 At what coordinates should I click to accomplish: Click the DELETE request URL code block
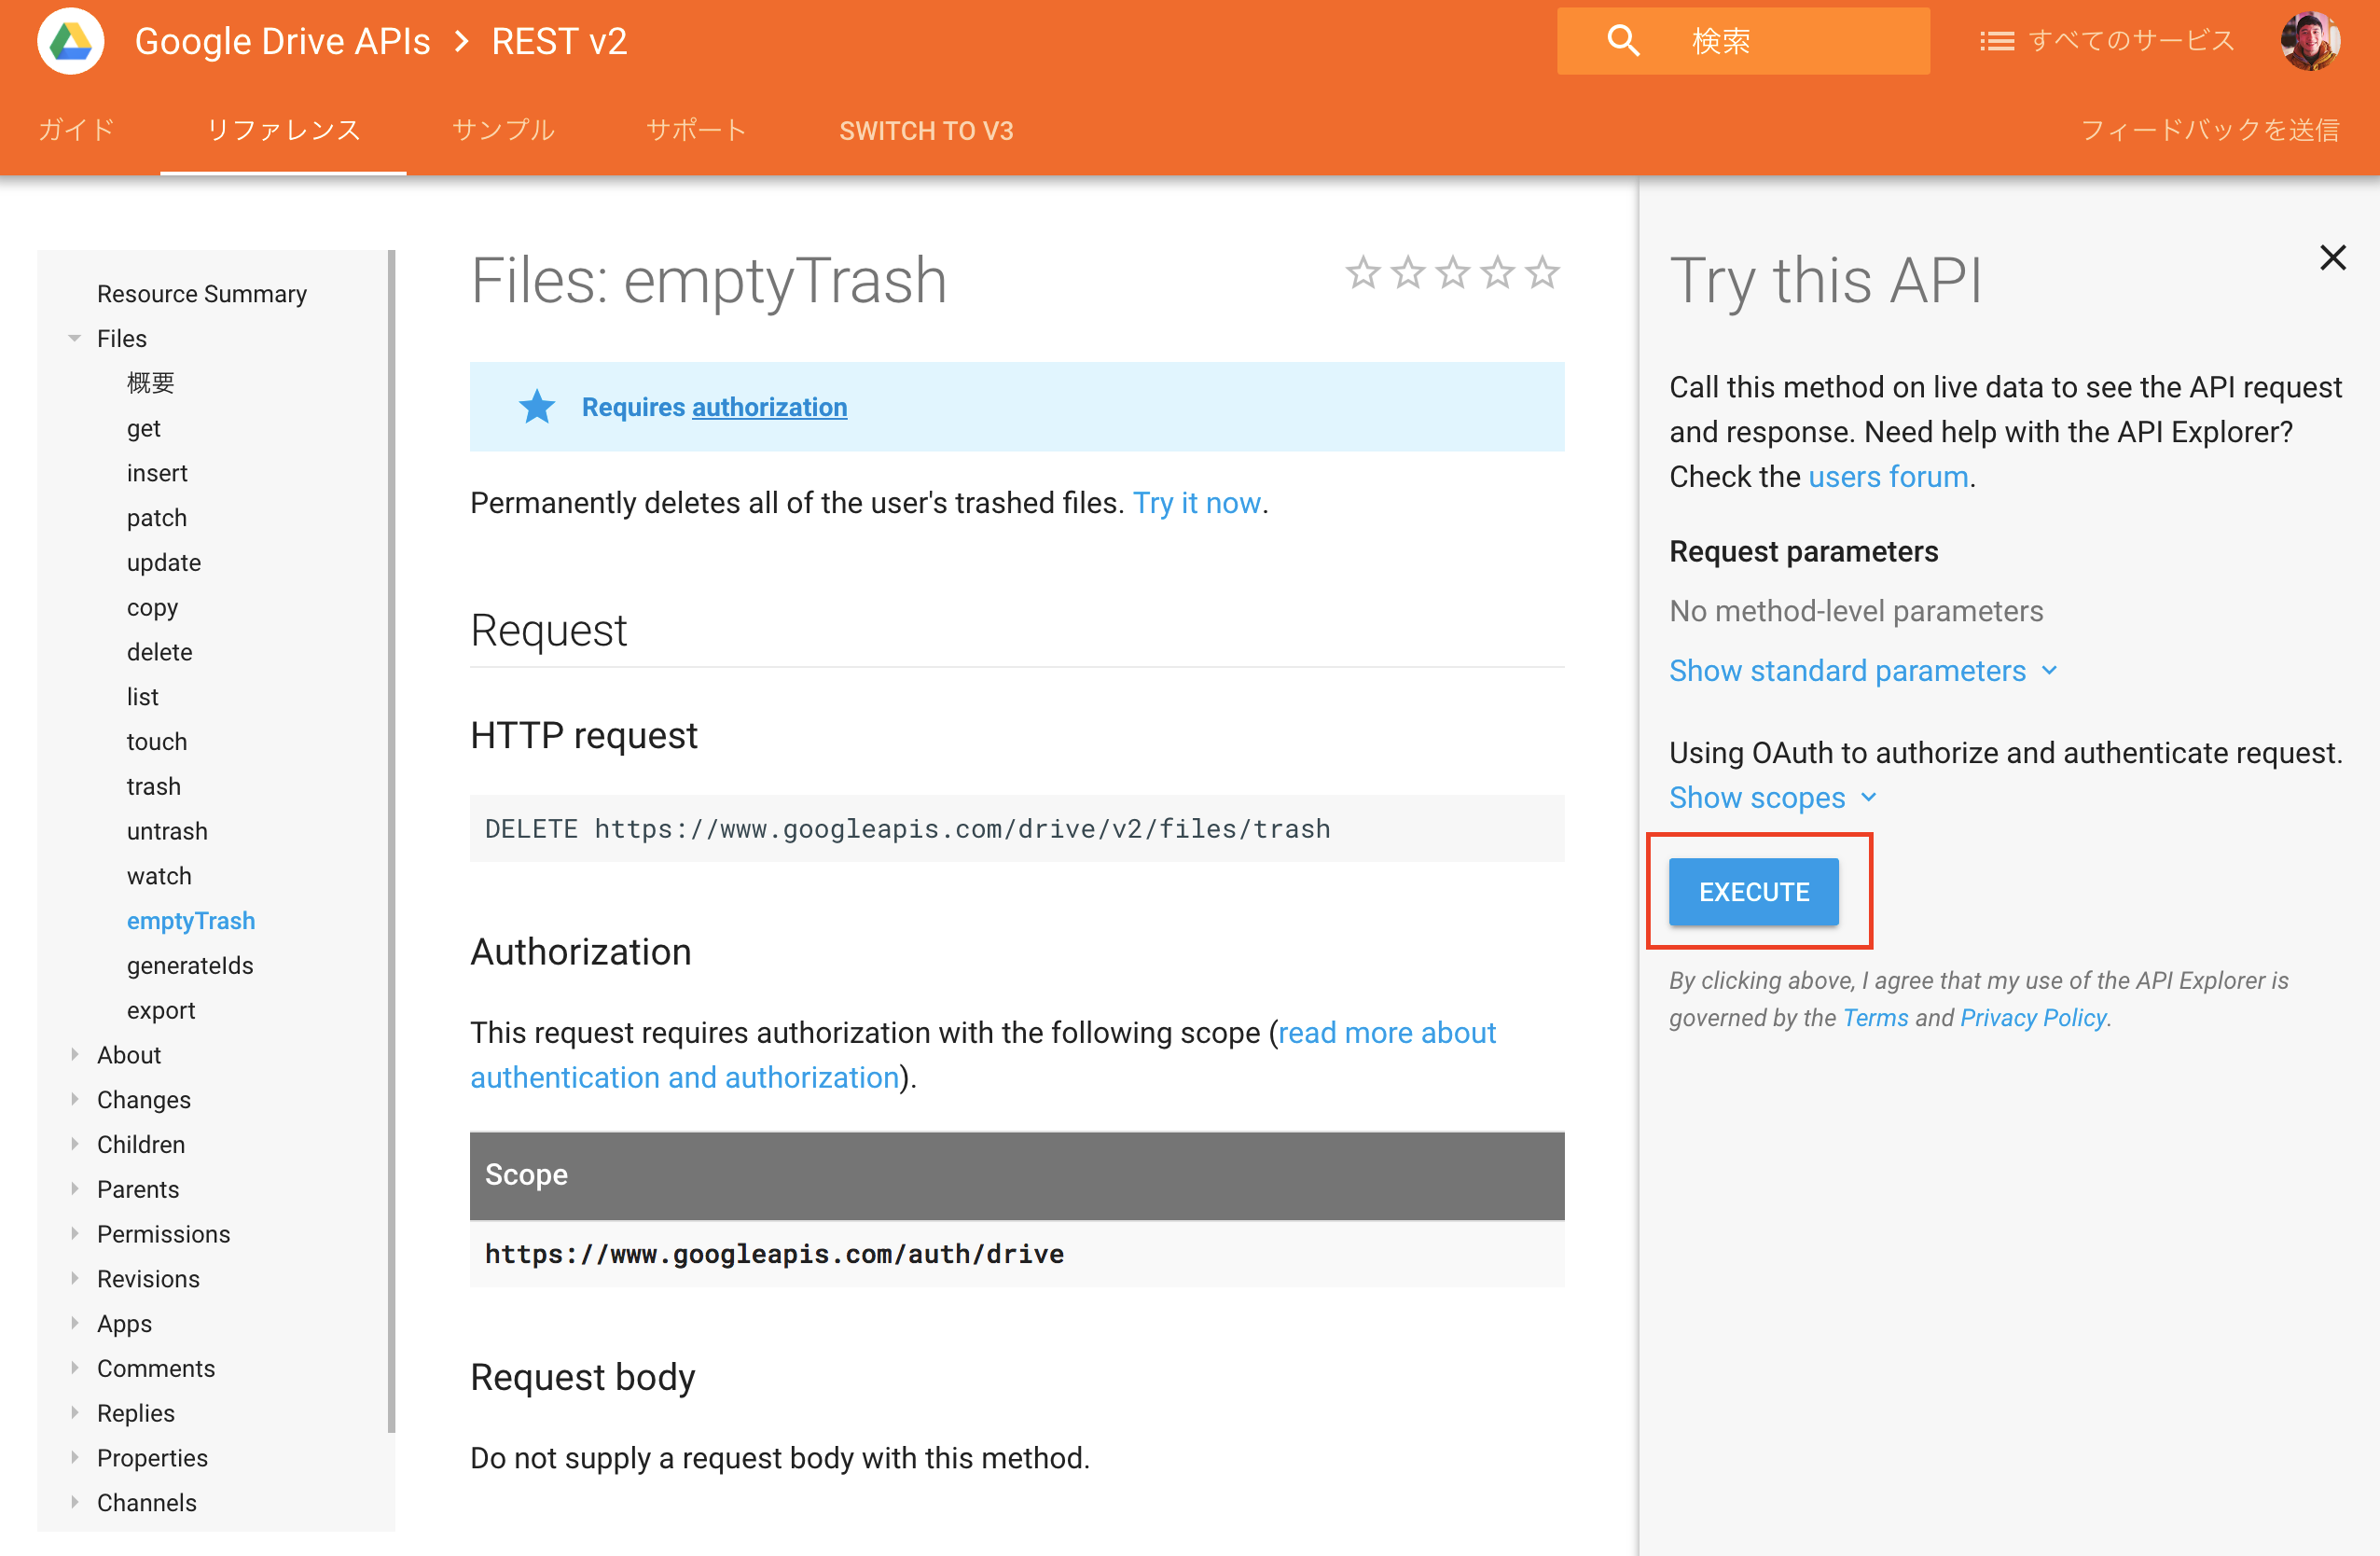tap(1017, 829)
